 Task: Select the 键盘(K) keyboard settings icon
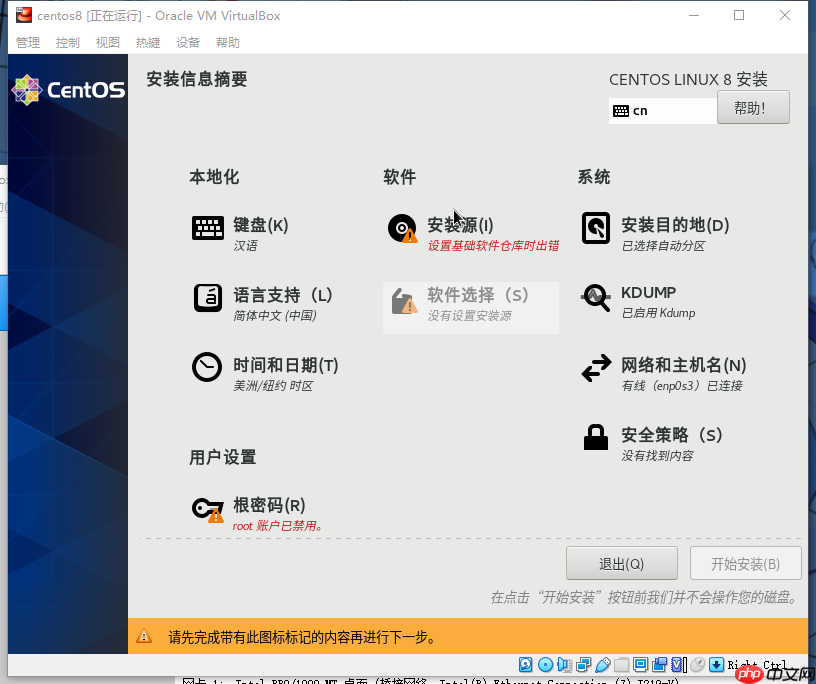[208, 228]
